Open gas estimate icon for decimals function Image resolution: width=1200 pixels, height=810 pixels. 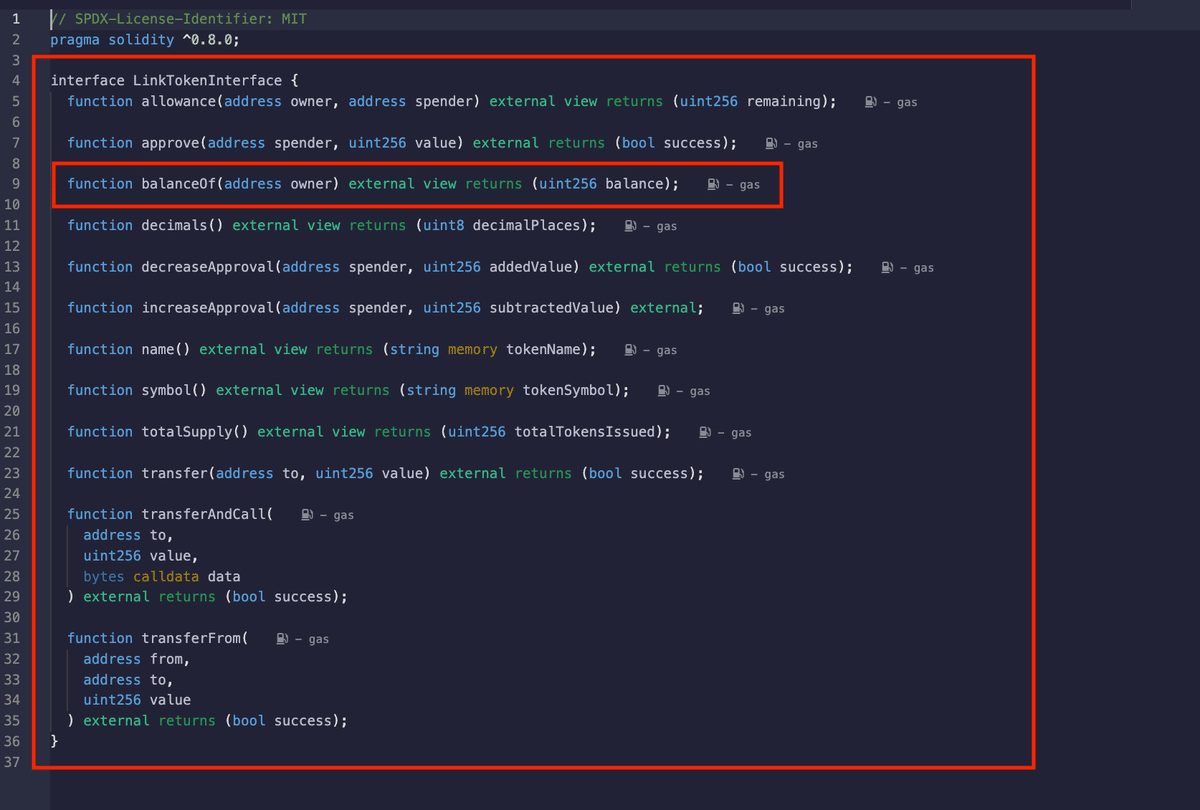tap(631, 226)
